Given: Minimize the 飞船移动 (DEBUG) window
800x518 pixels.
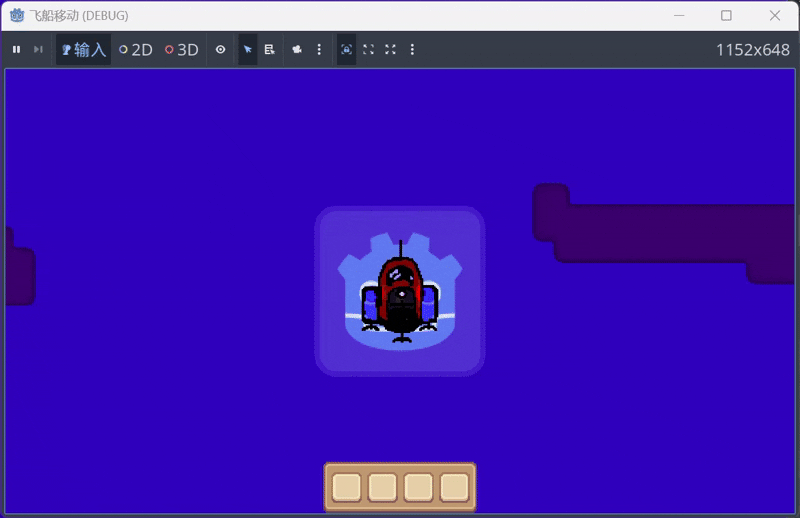Looking at the screenshot, I should tap(679, 16).
